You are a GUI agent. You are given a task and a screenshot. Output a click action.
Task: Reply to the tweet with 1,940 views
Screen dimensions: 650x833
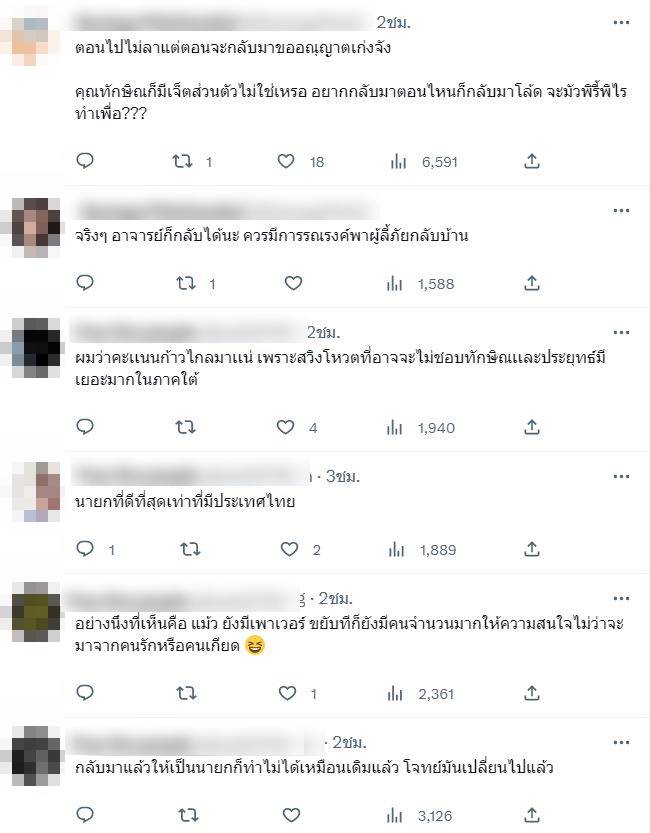pyautogui.click(x=85, y=427)
